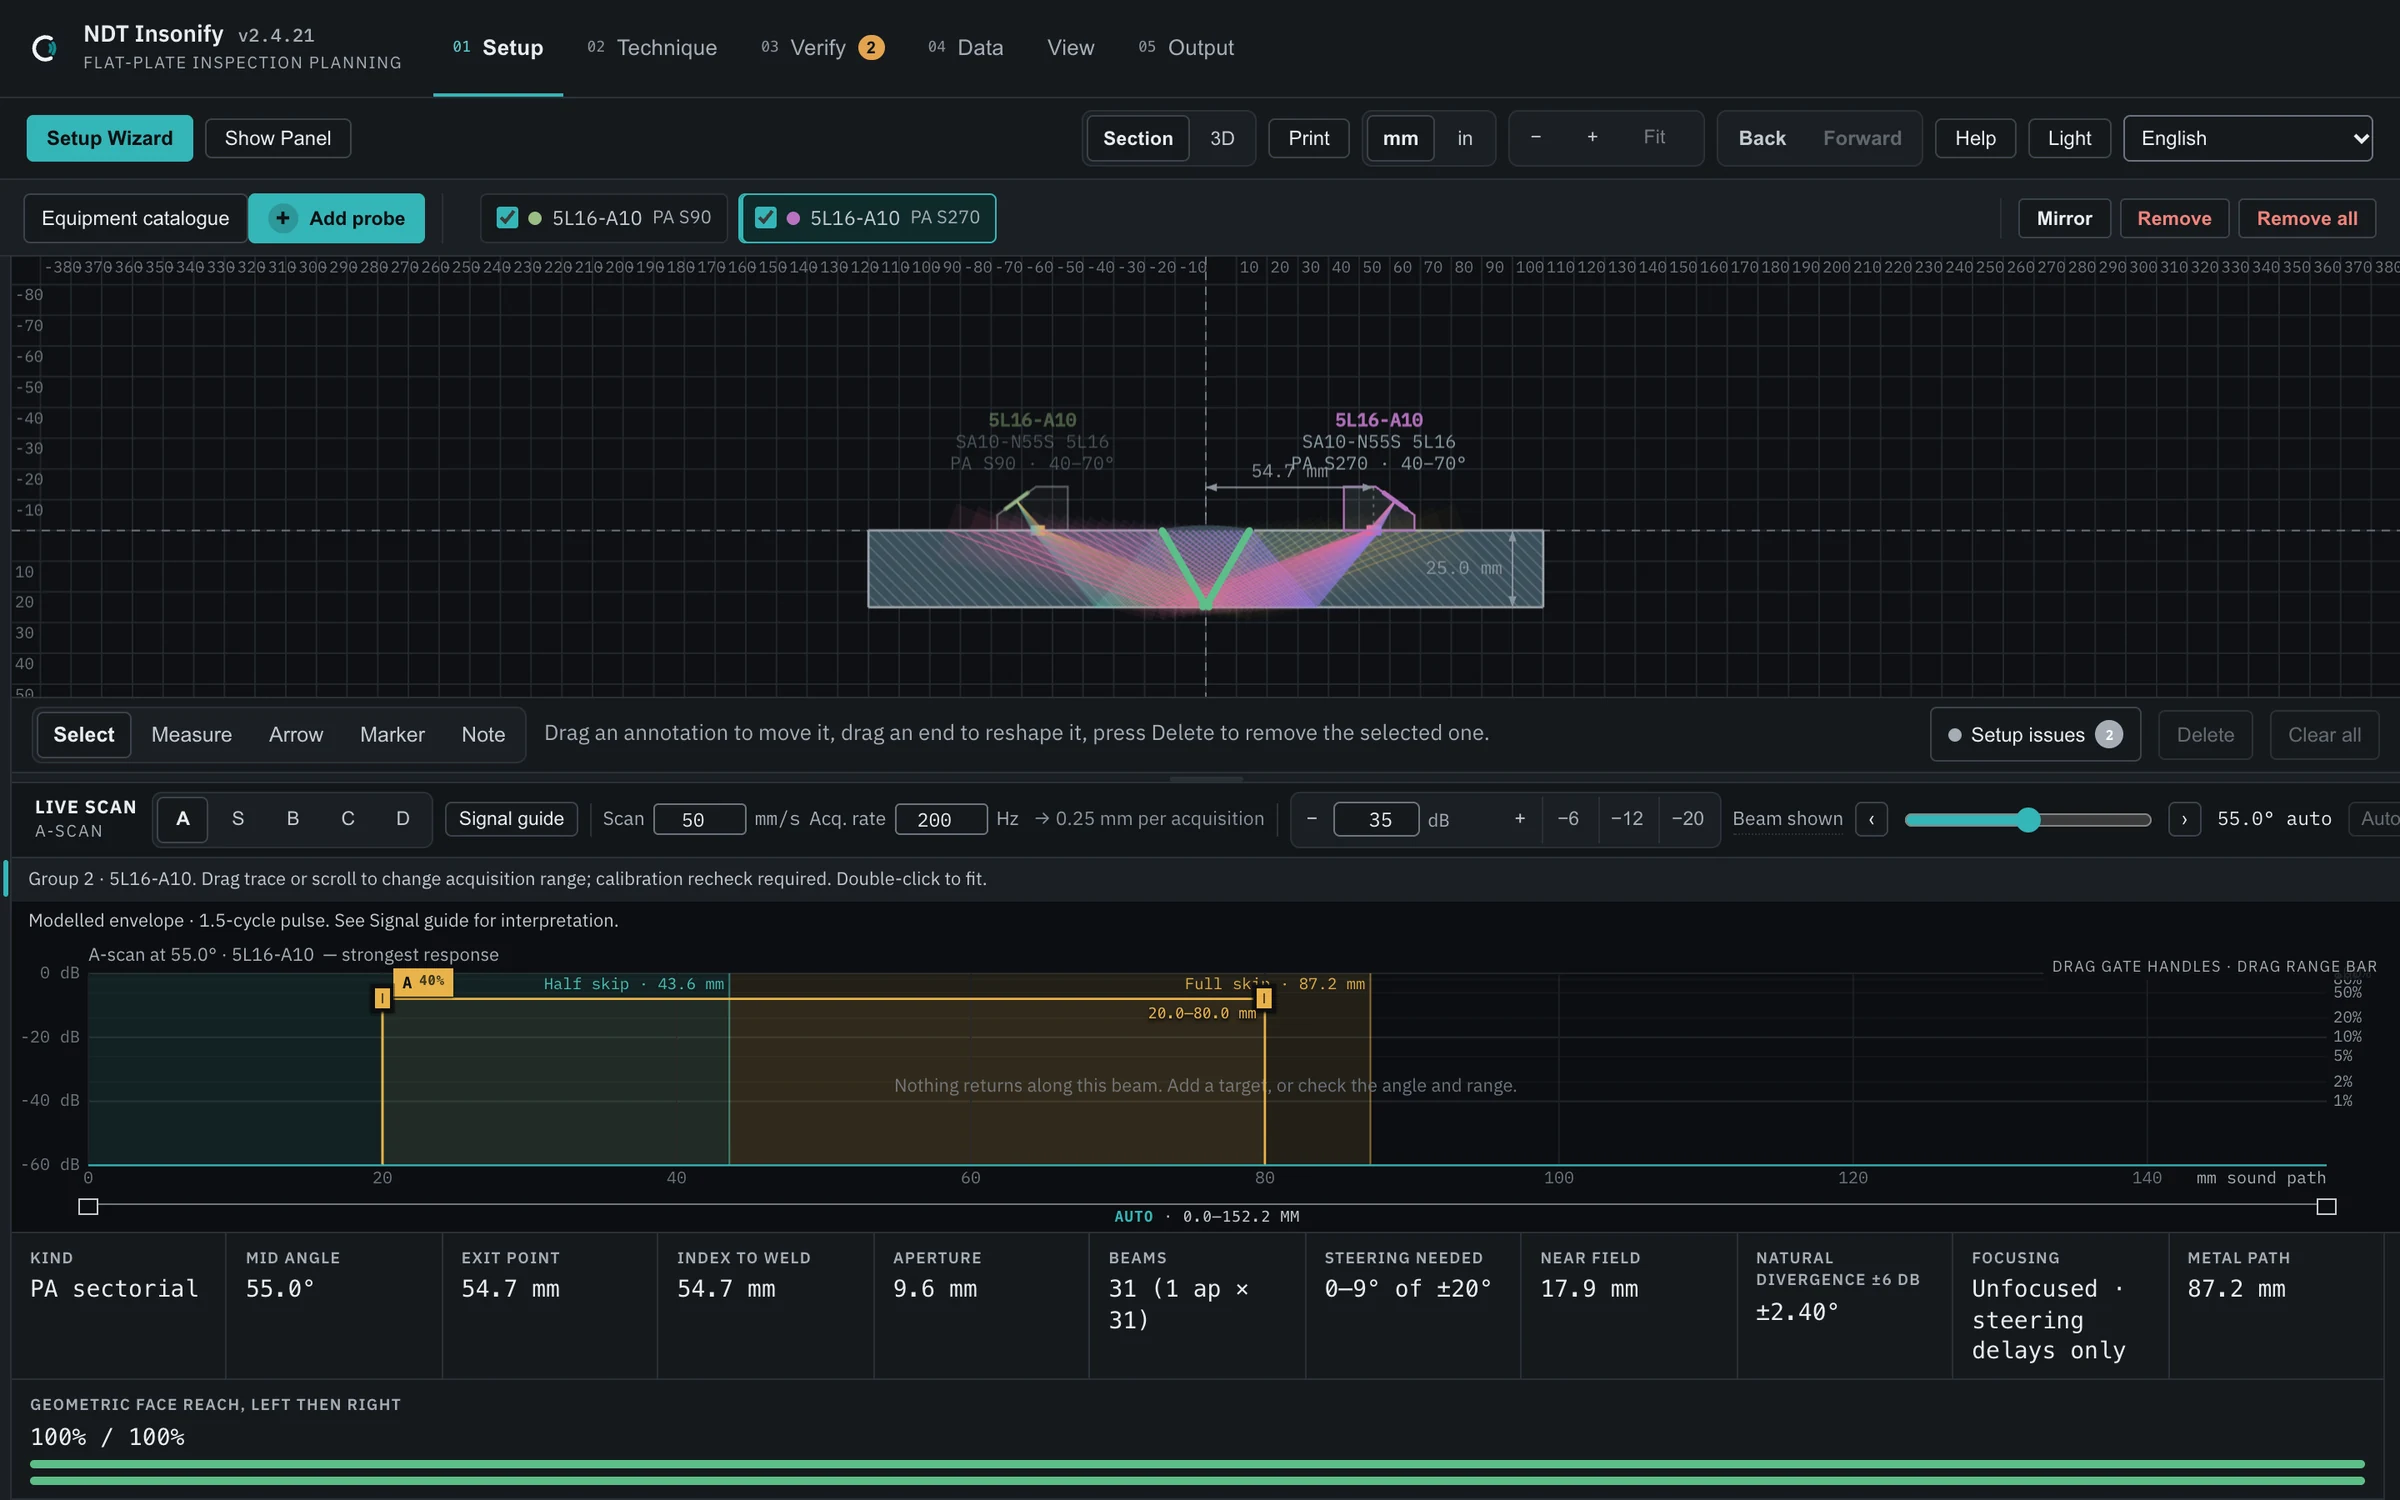
Task: Click the gain dB value field
Action: pos(1376,819)
